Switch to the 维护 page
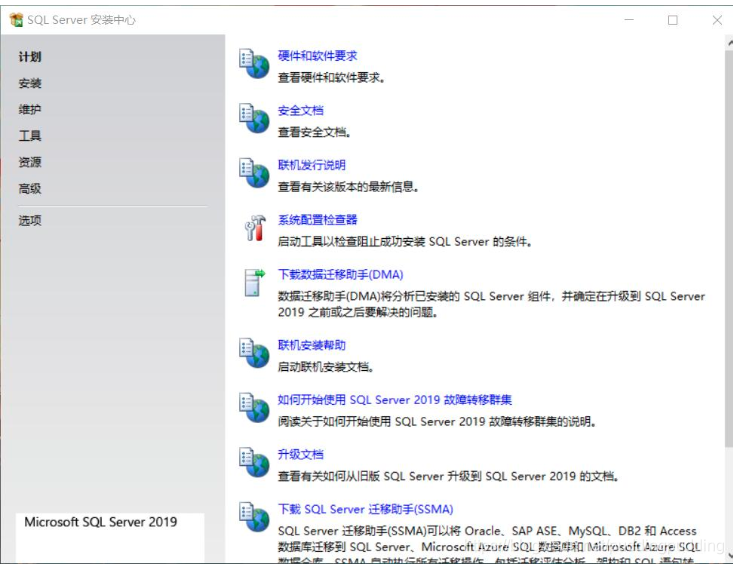The image size is (733, 564). tap(30, 109)
